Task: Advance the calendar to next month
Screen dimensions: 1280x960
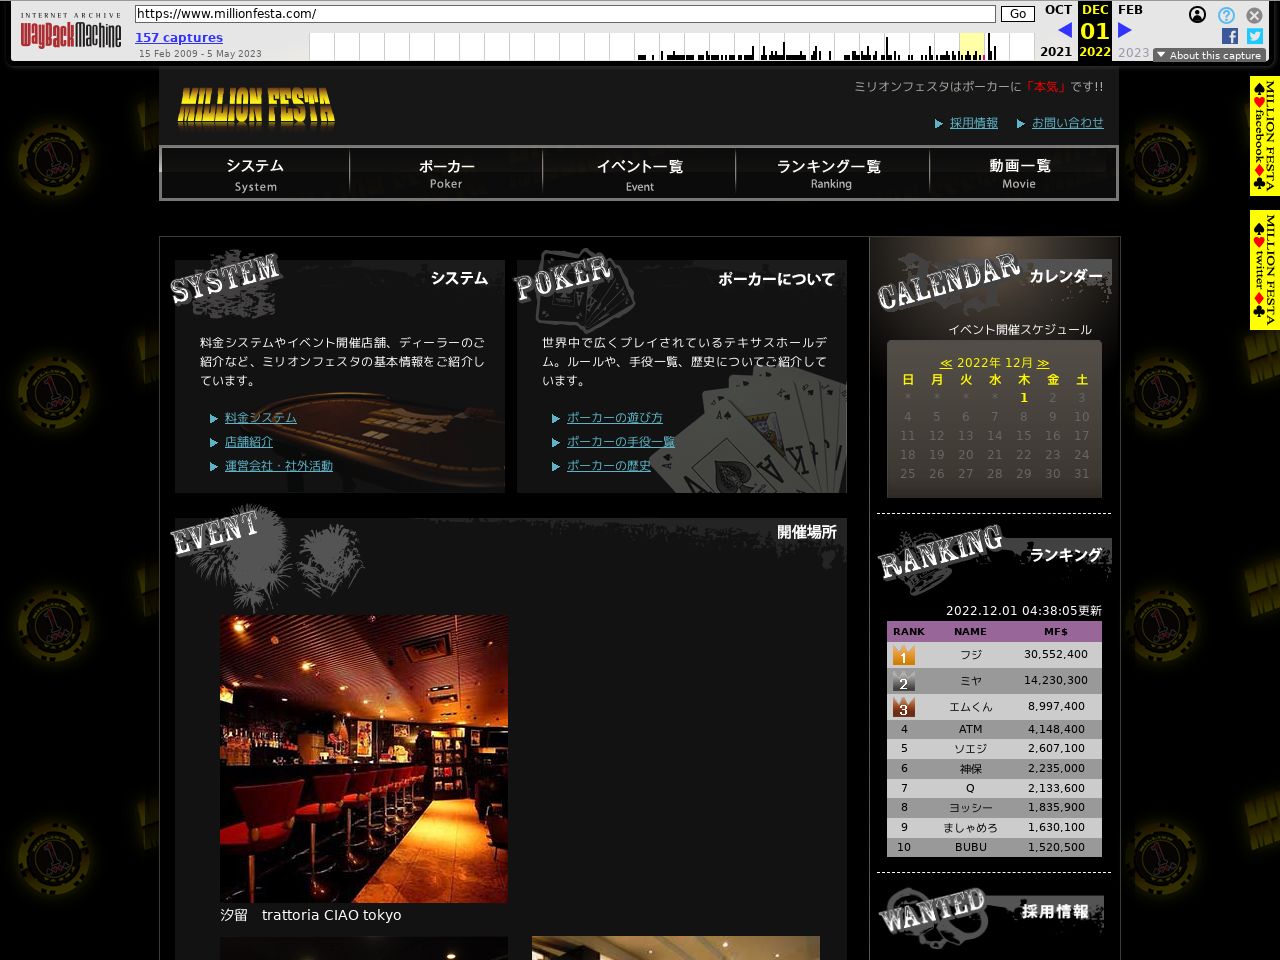Action: pyautogui.click(x=1043, y=363)
